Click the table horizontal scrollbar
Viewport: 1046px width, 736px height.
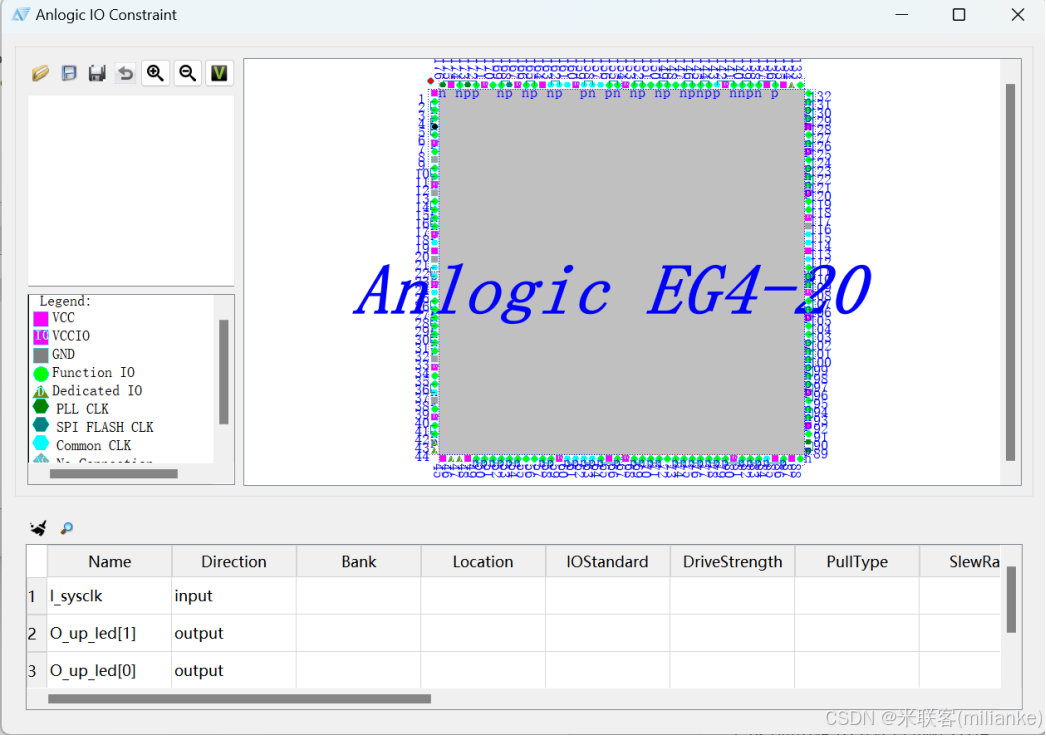click(x=239, y=699)
